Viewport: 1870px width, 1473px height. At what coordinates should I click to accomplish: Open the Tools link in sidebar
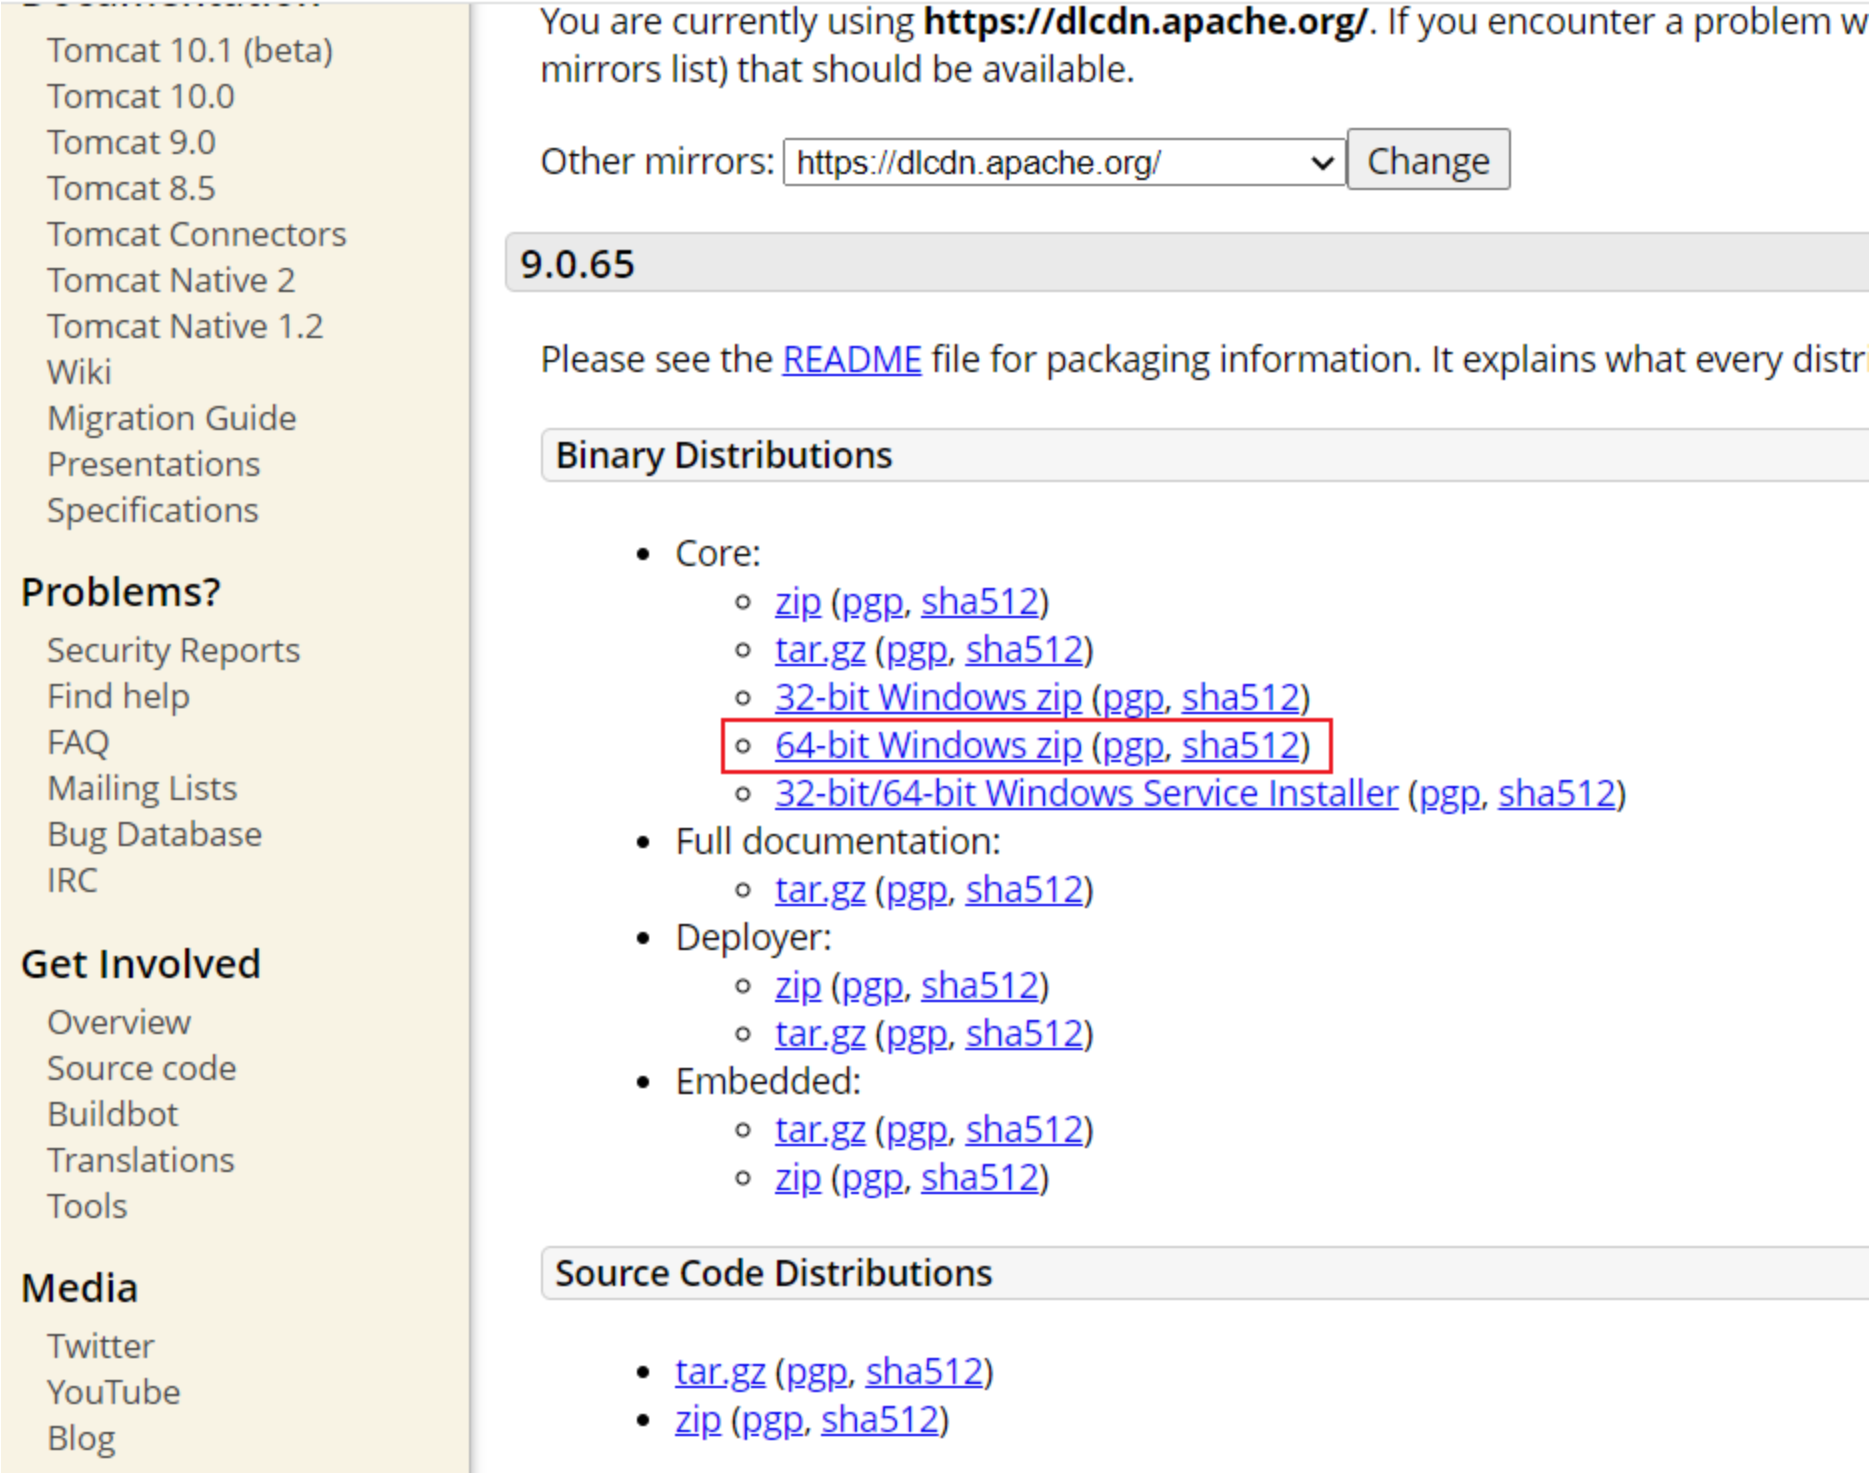click(87, 1206)
